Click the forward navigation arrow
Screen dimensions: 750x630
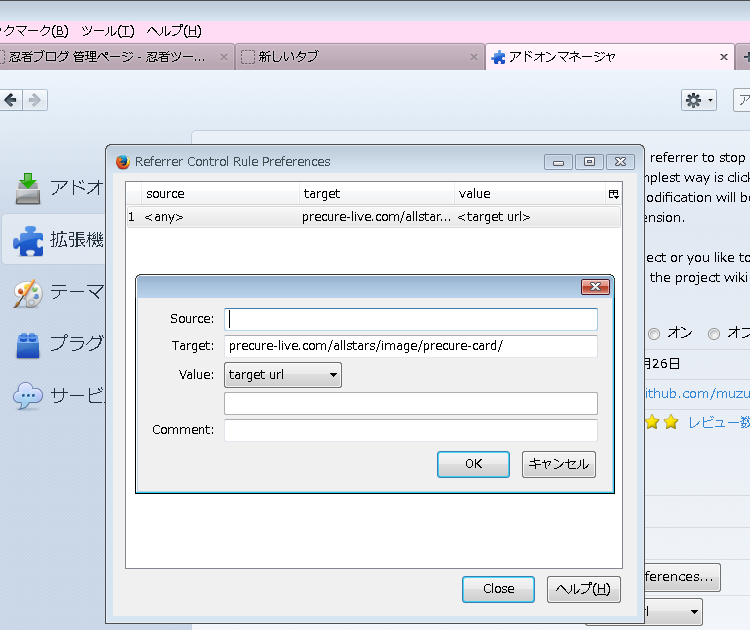coord(35,100)
